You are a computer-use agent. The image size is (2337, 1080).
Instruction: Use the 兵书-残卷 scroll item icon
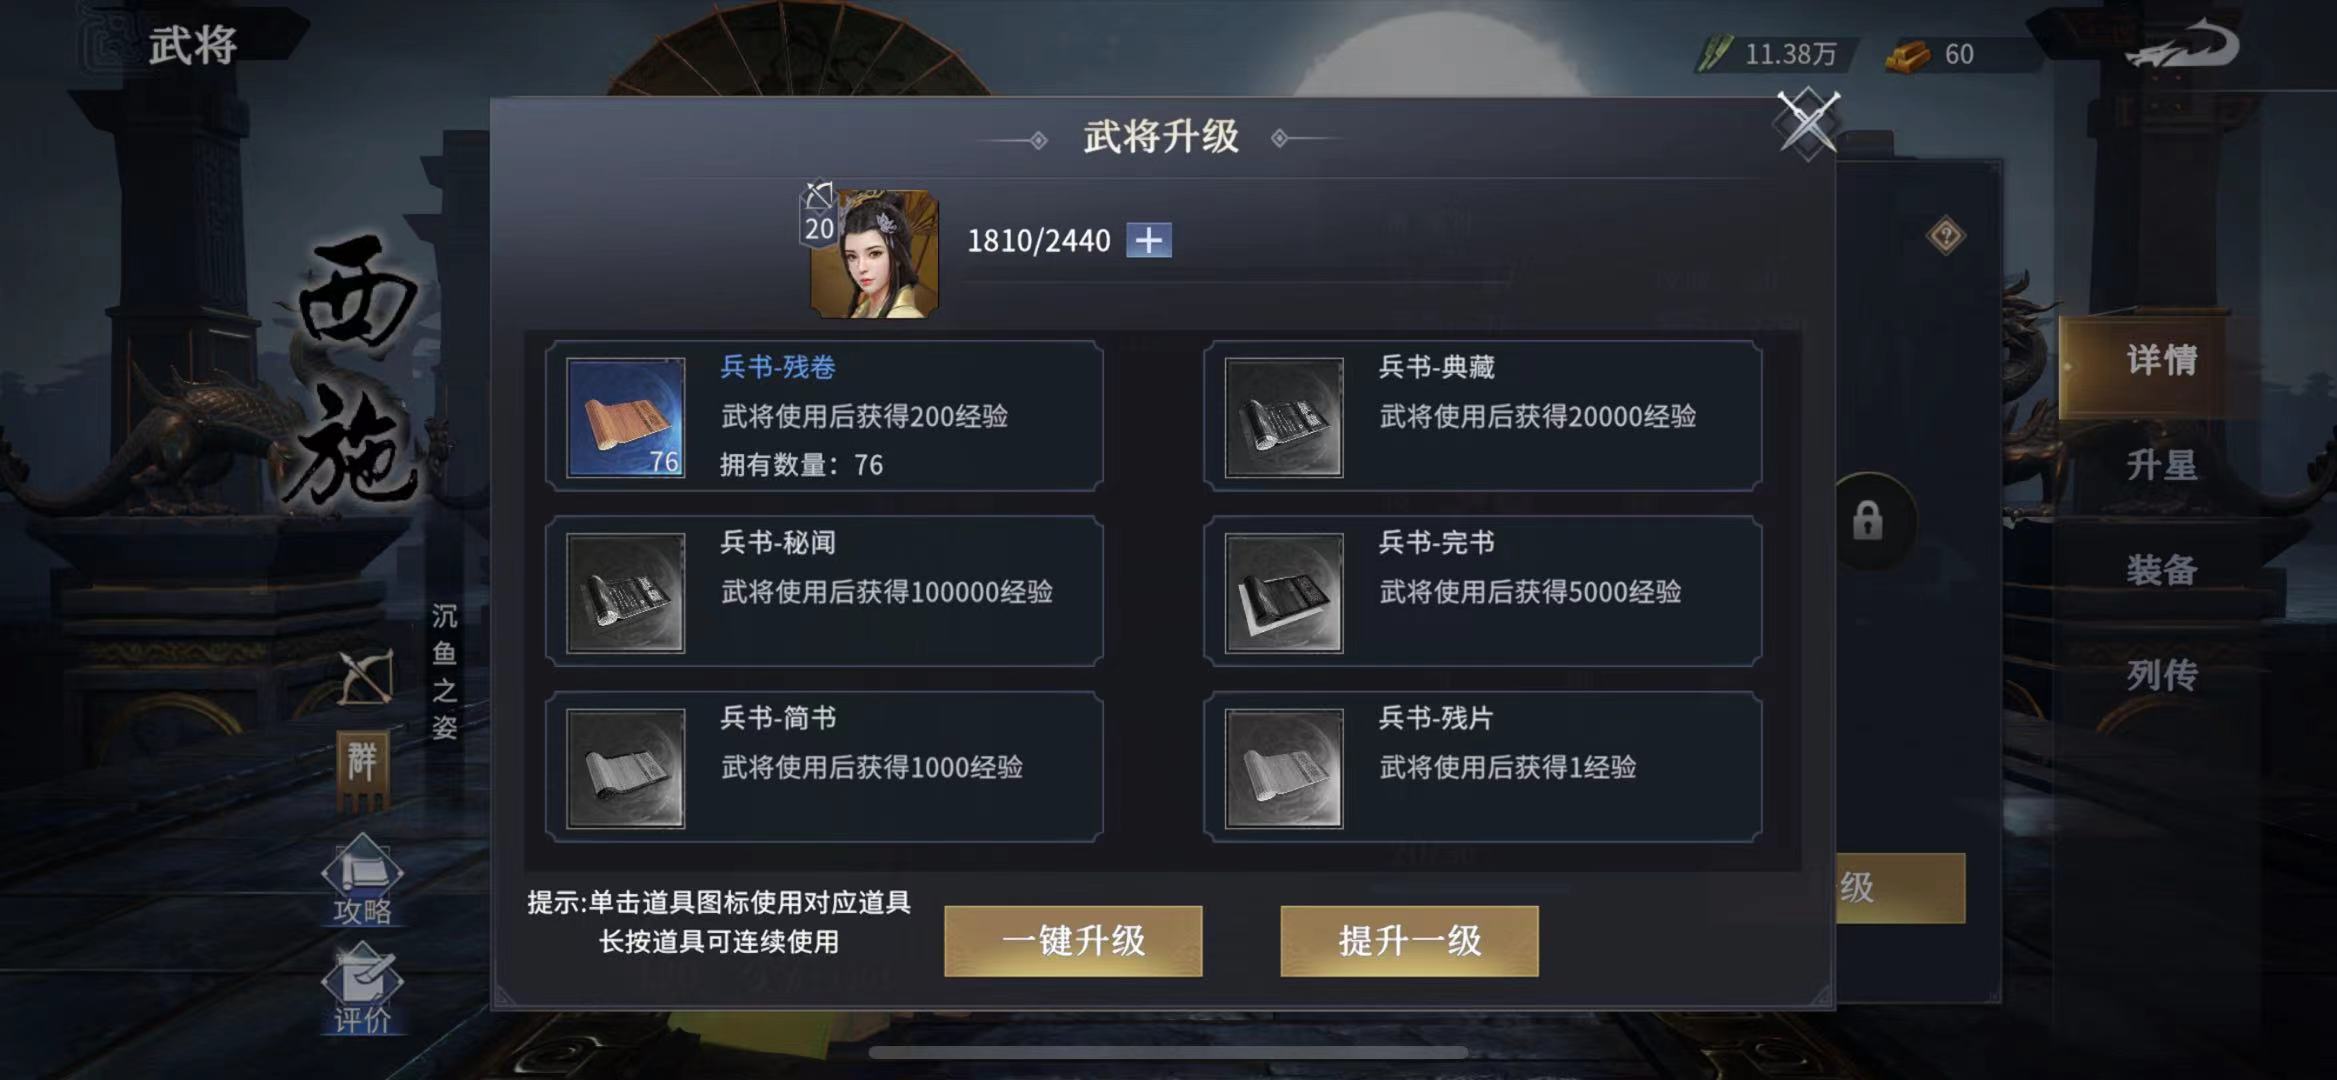[x=626, y=417]
